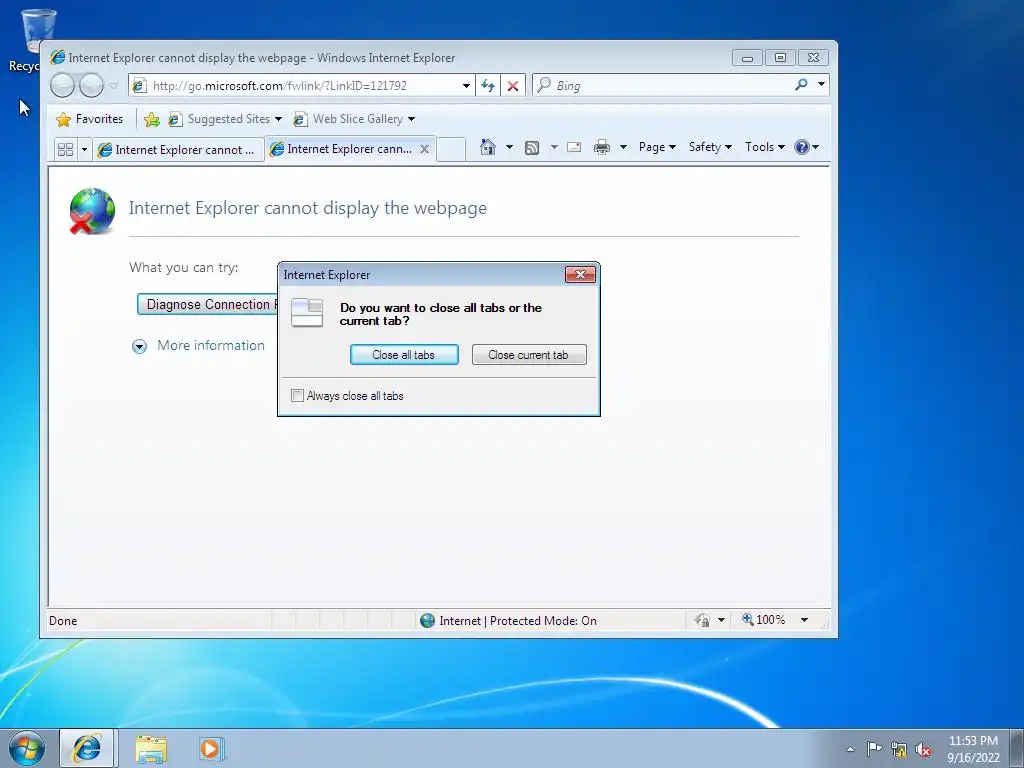Click the search magnifier icon
Screen dimensions: 1024x768
pyautogui.click(x=801, y=85)
